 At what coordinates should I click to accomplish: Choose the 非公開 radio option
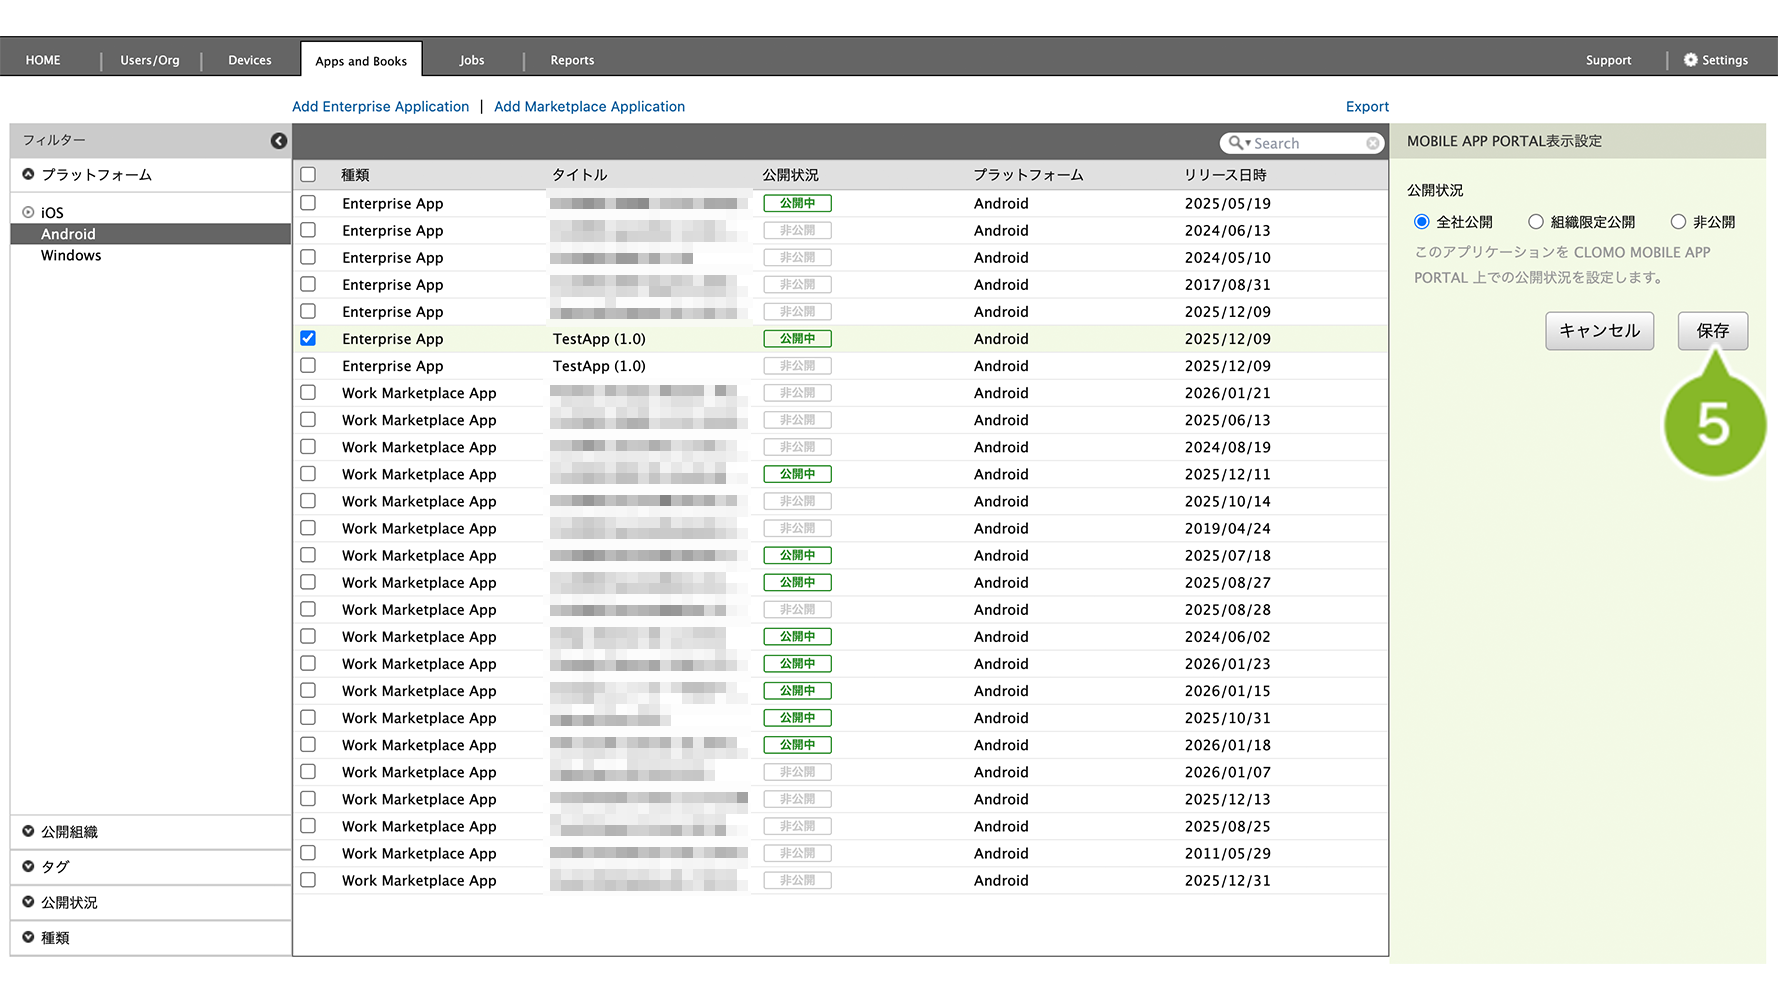tap(1678, 222)
